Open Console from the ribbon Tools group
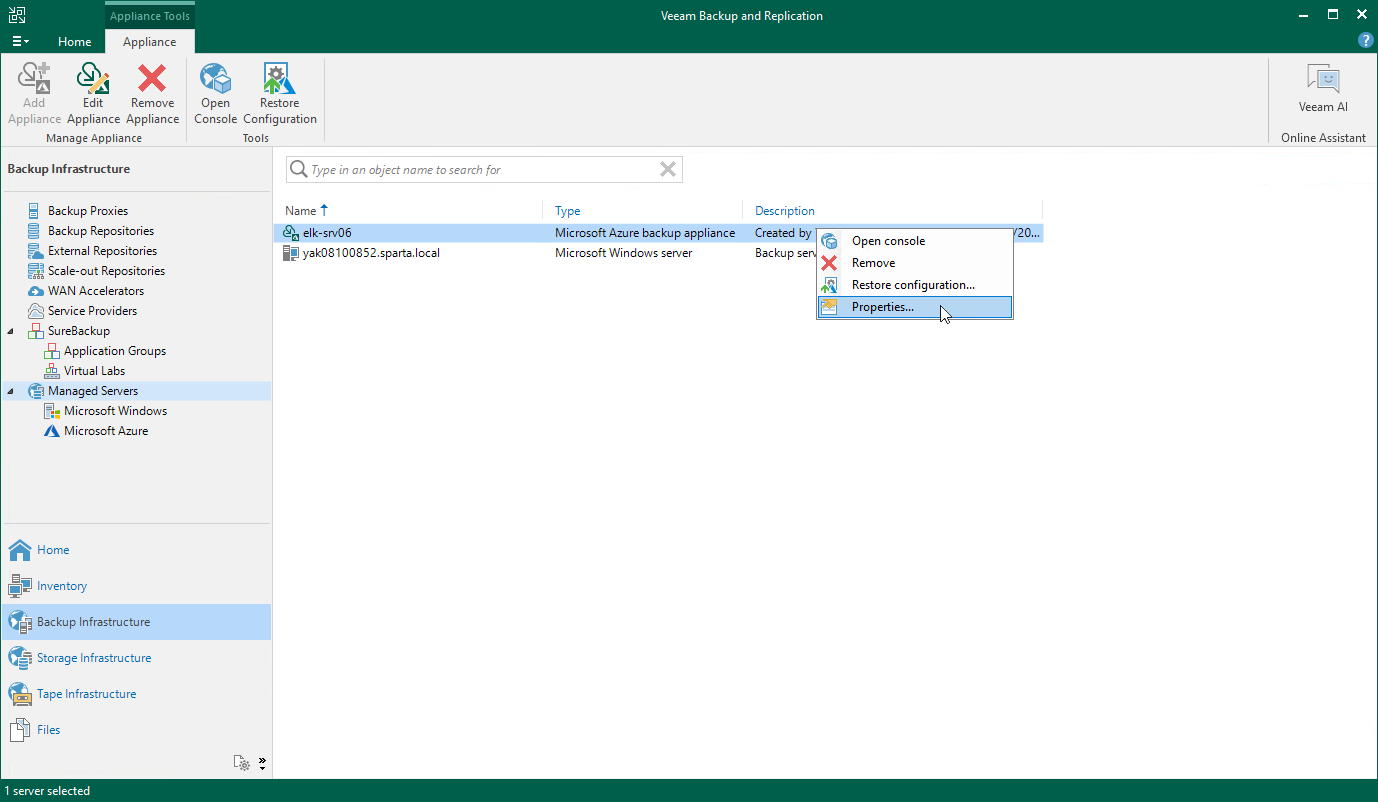1378x802 pixels. pos(215,94)
